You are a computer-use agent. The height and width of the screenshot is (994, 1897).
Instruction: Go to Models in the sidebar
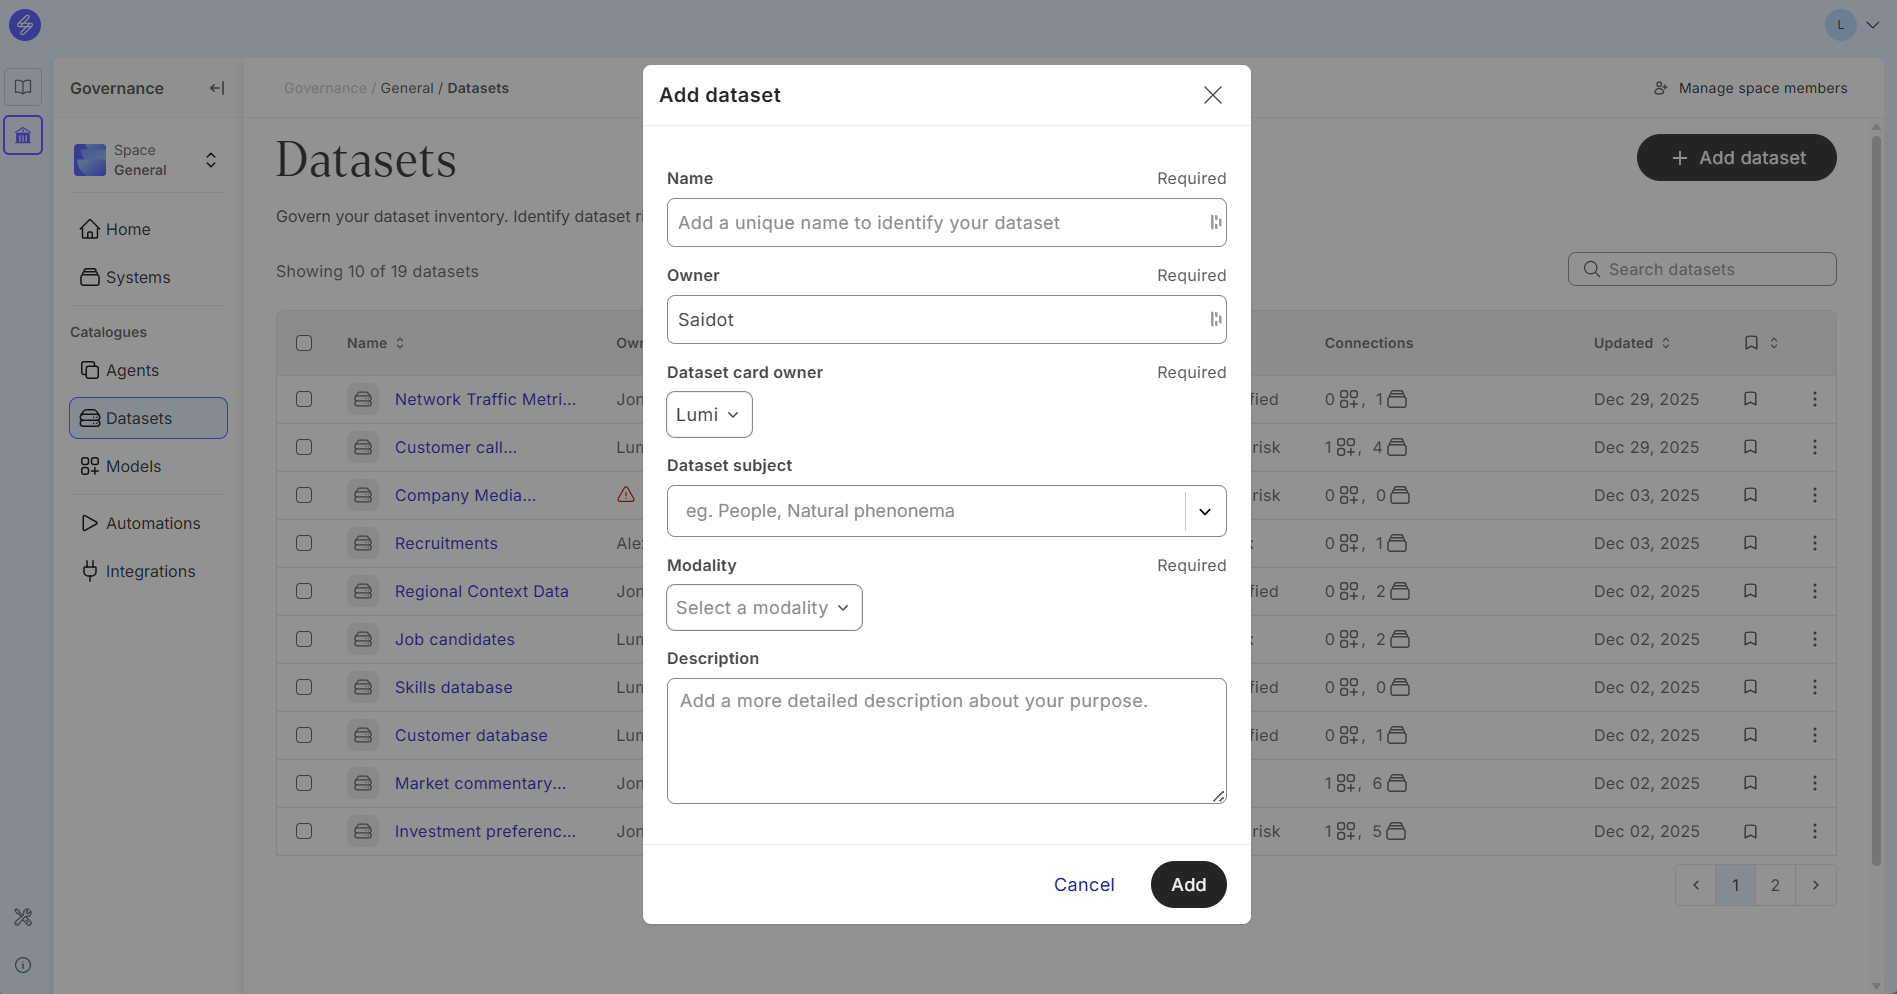(133, 466)
